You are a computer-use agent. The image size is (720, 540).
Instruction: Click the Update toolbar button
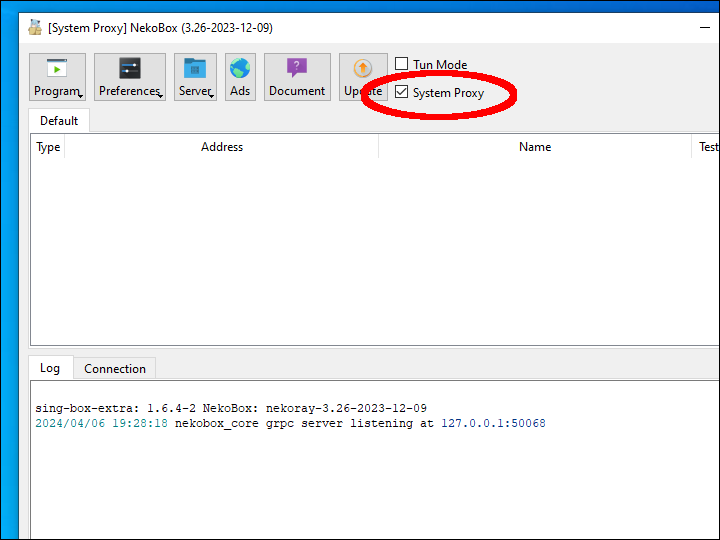coord(363,77)
